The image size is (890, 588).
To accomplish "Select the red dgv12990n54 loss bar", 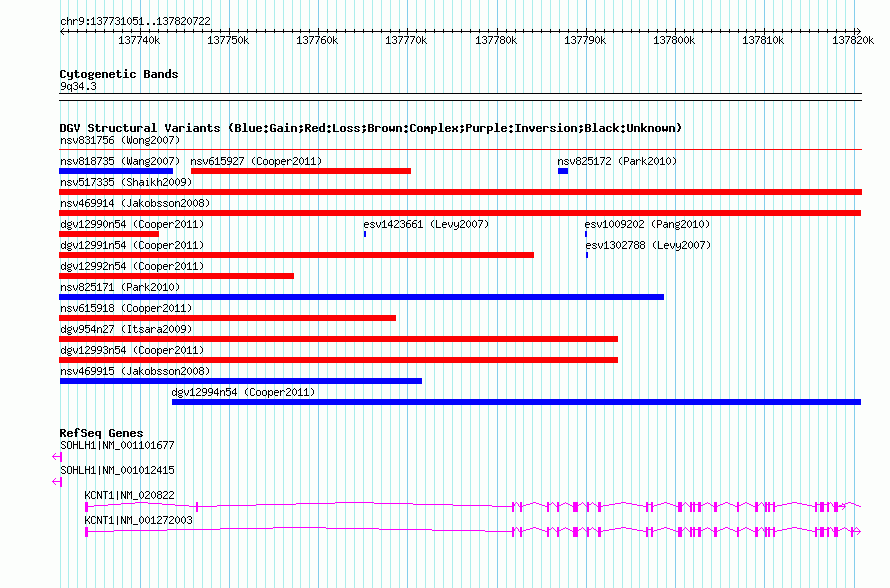I will [109, 234].
